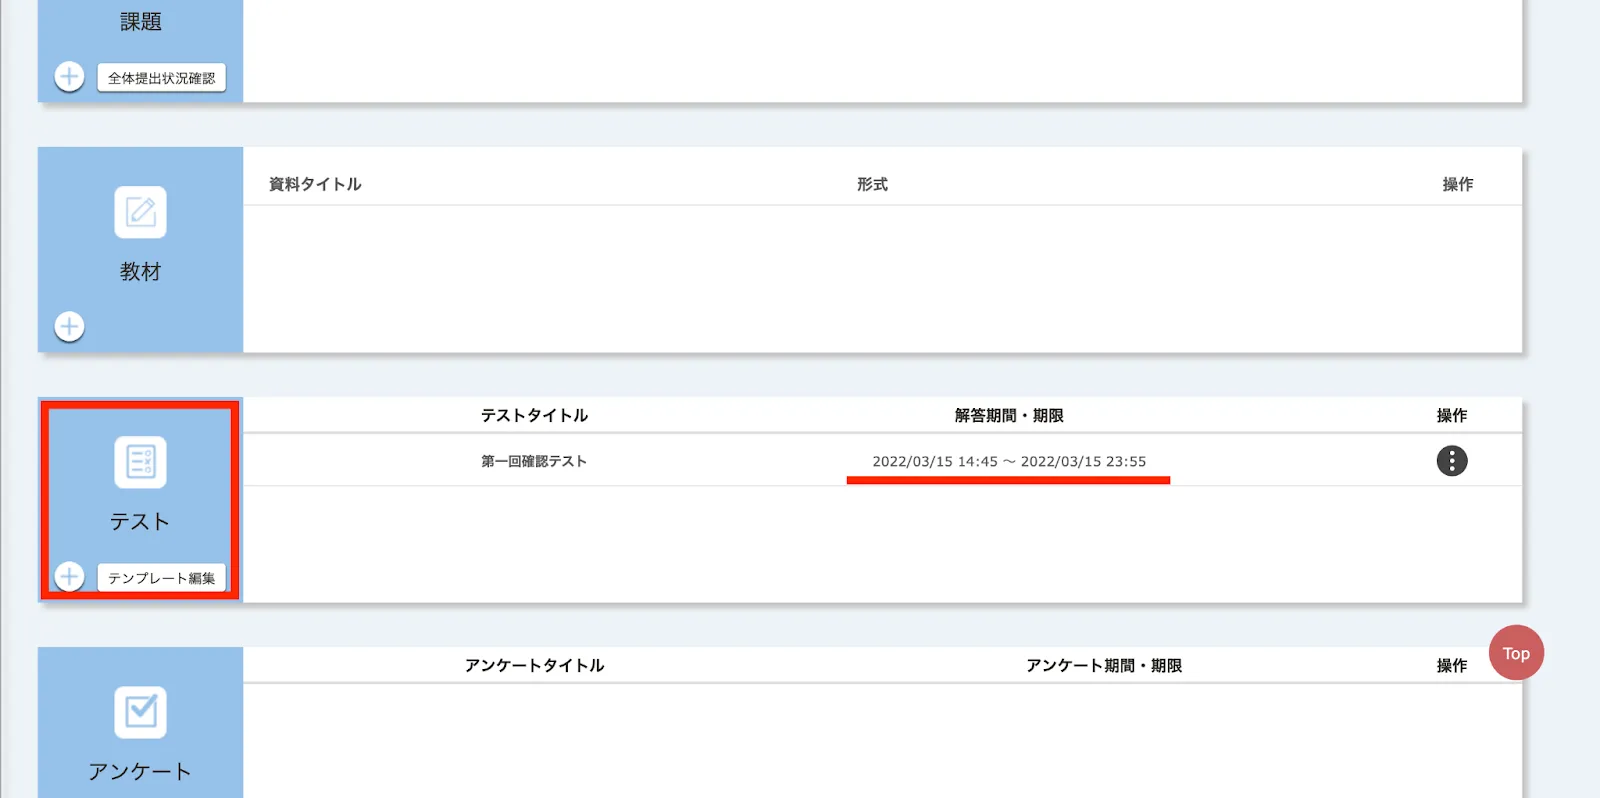Select the 課題 section label
Image resolution: width=1600 pixels, height=798 pixels.
tap(140, 22)
